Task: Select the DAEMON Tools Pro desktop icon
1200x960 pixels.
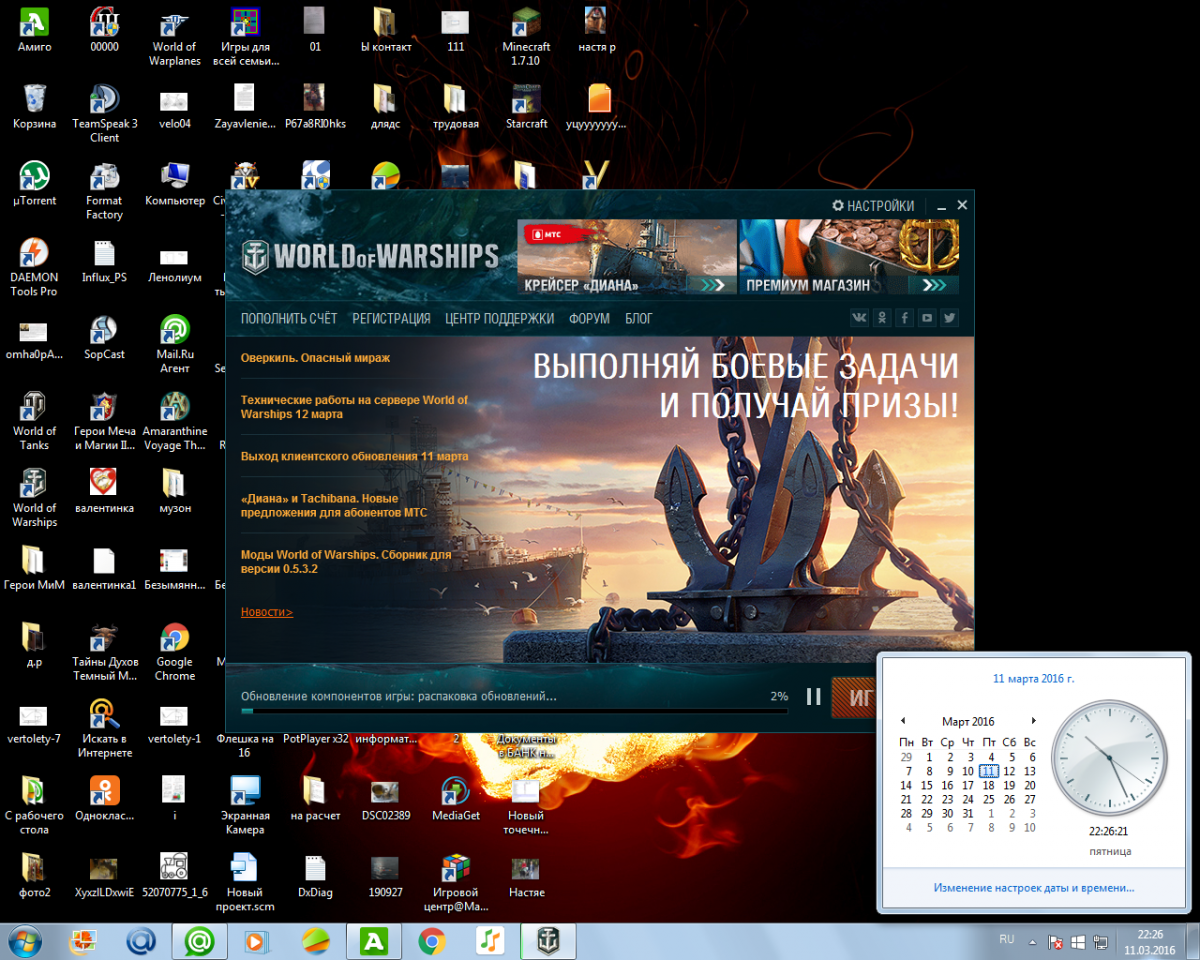Action: point(35,268)
